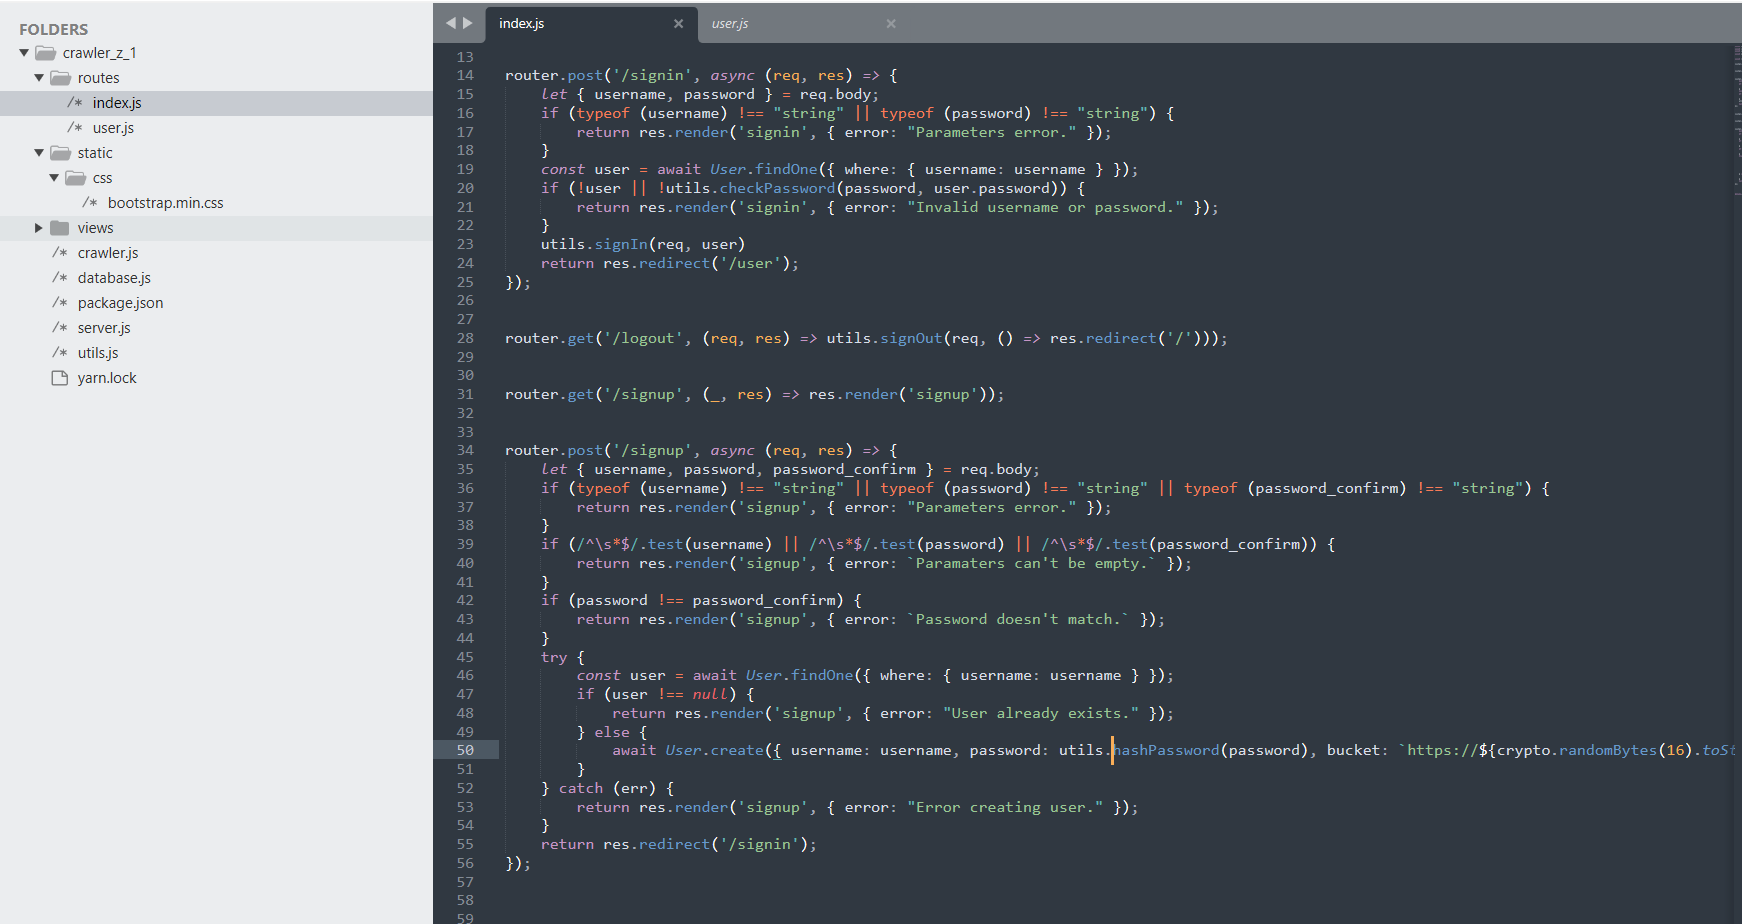Viewport: 1742px width, 924px height.
Task: Click file type icon beside package.json
Action: [x=60, y=303]
